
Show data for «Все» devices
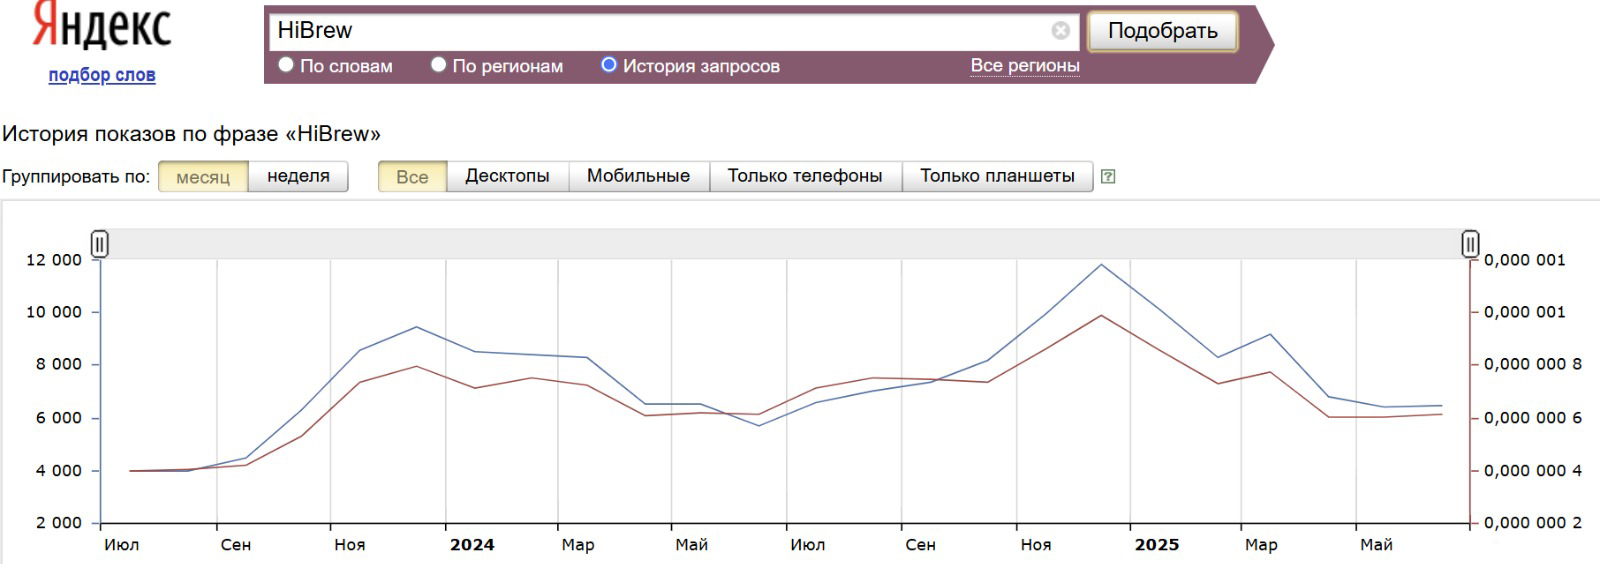coord(412,177)
